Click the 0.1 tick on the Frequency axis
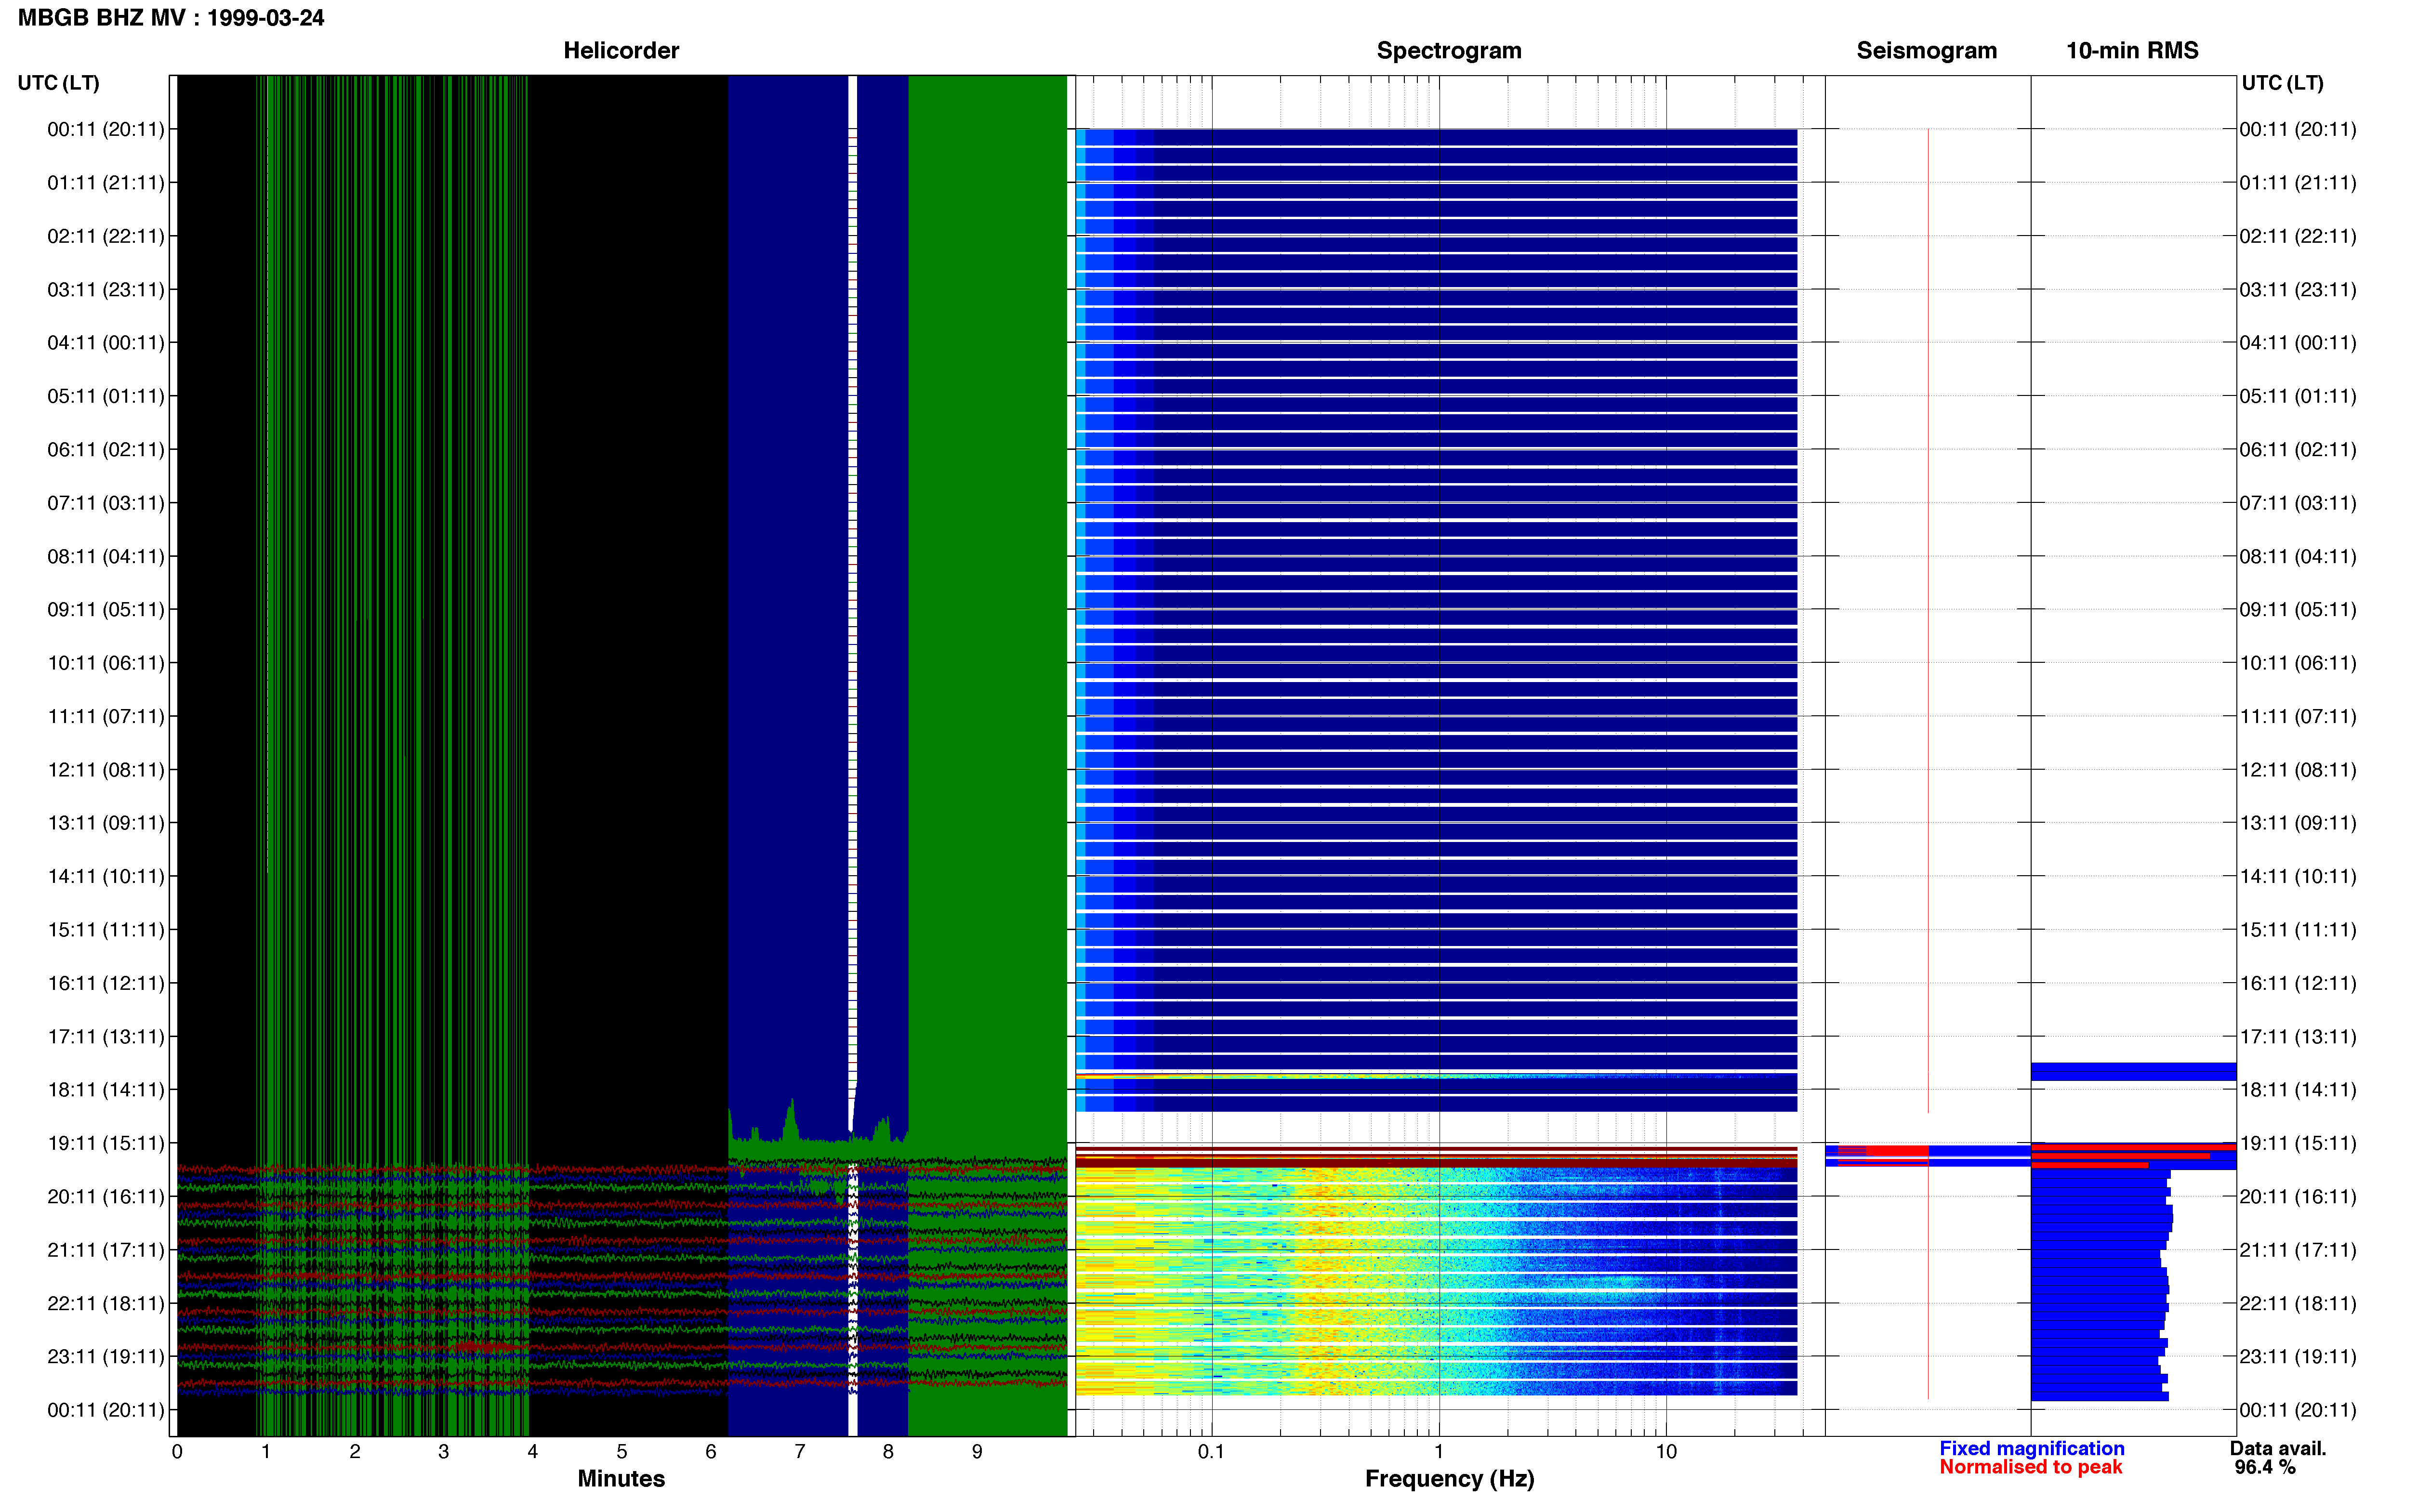Screen dimensions: 2418x1512 [1211, 1452]
